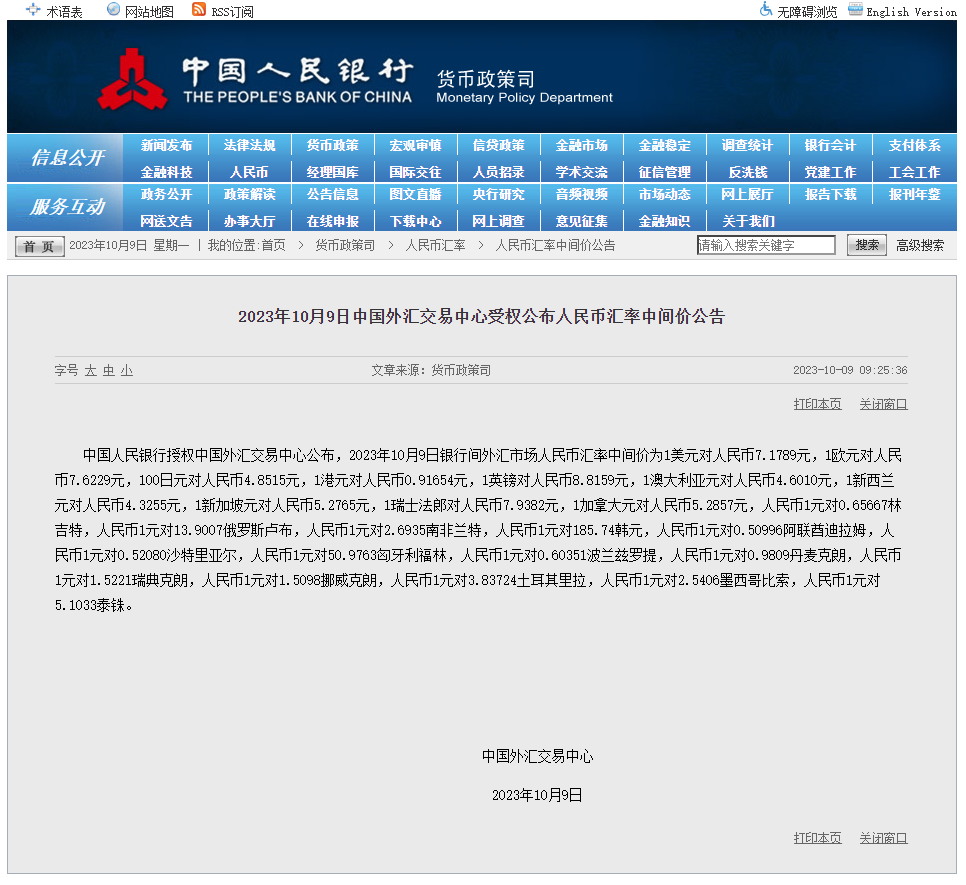Open the 人员招录 menu item
The height and width of the screenshot is (885, 966).
pos(498,172)
